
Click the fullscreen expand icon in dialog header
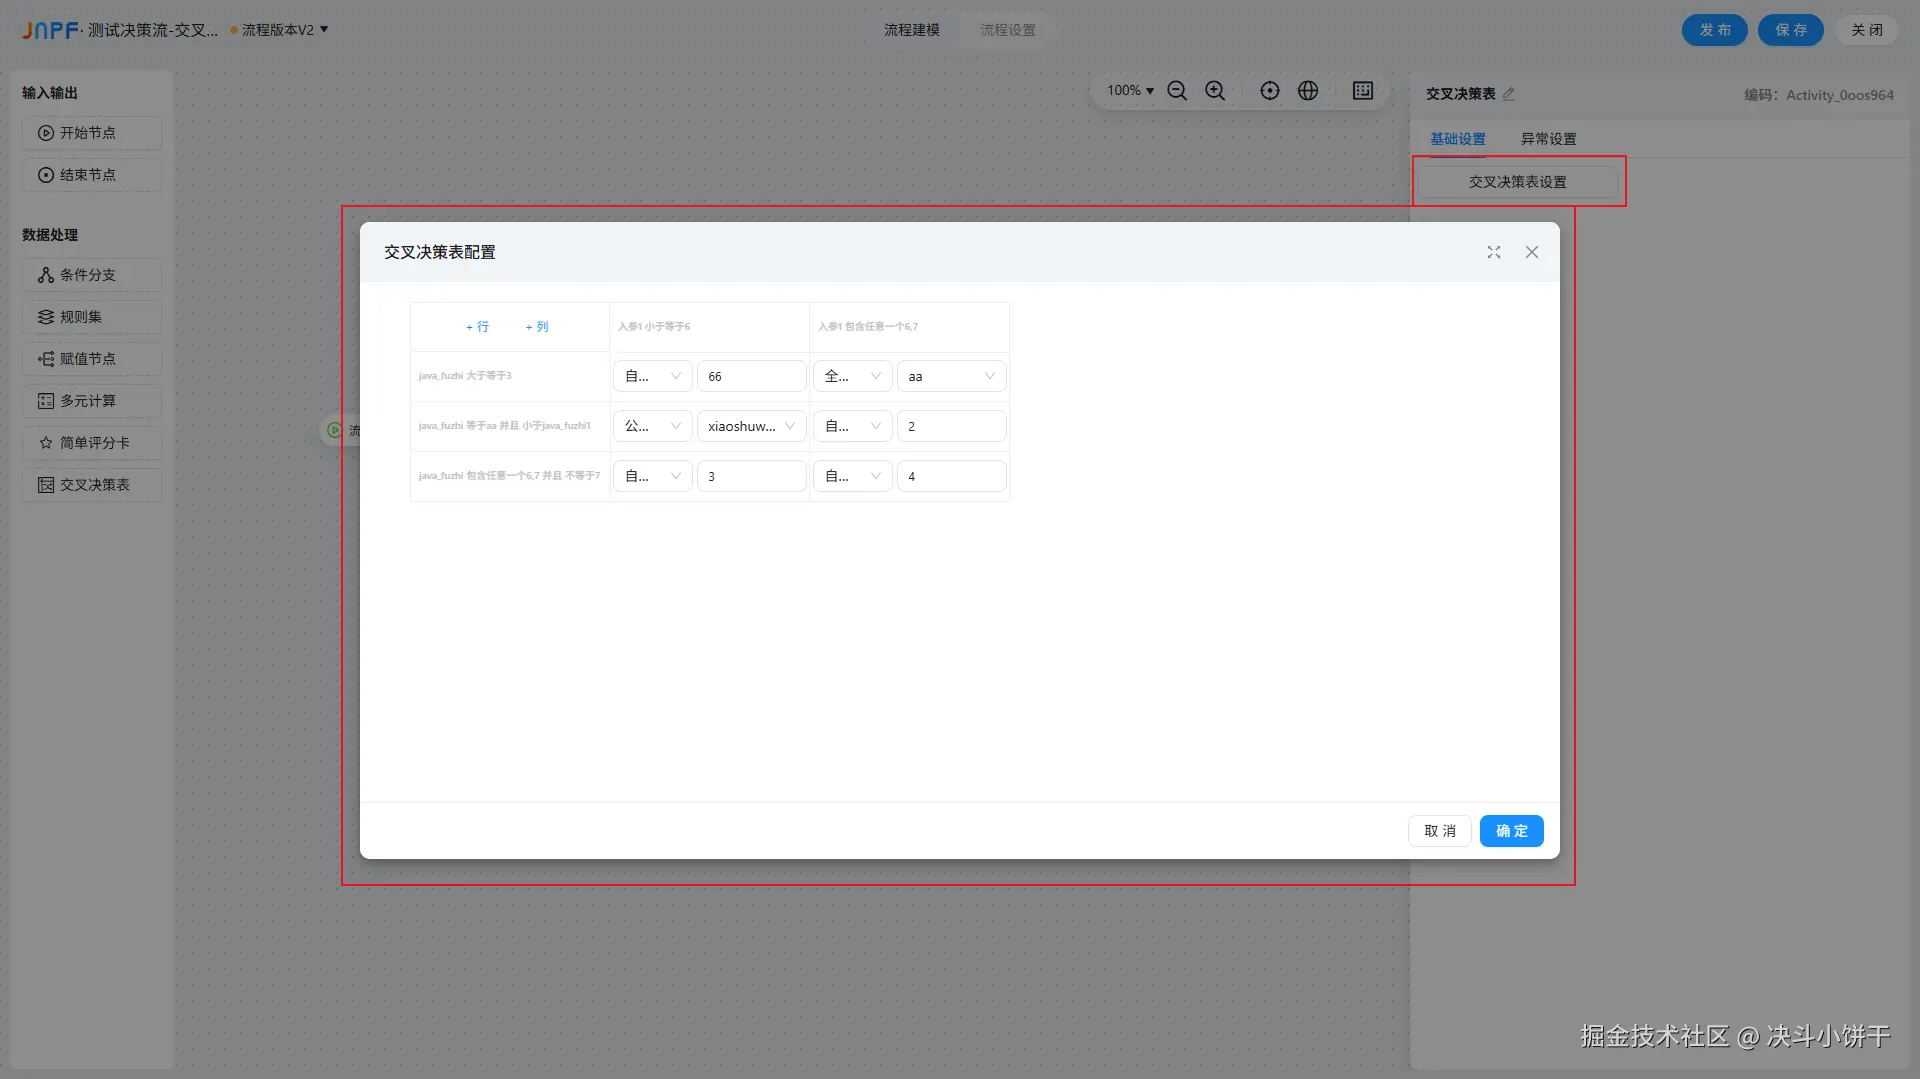pyautogui.click(x=1494, y=252)
